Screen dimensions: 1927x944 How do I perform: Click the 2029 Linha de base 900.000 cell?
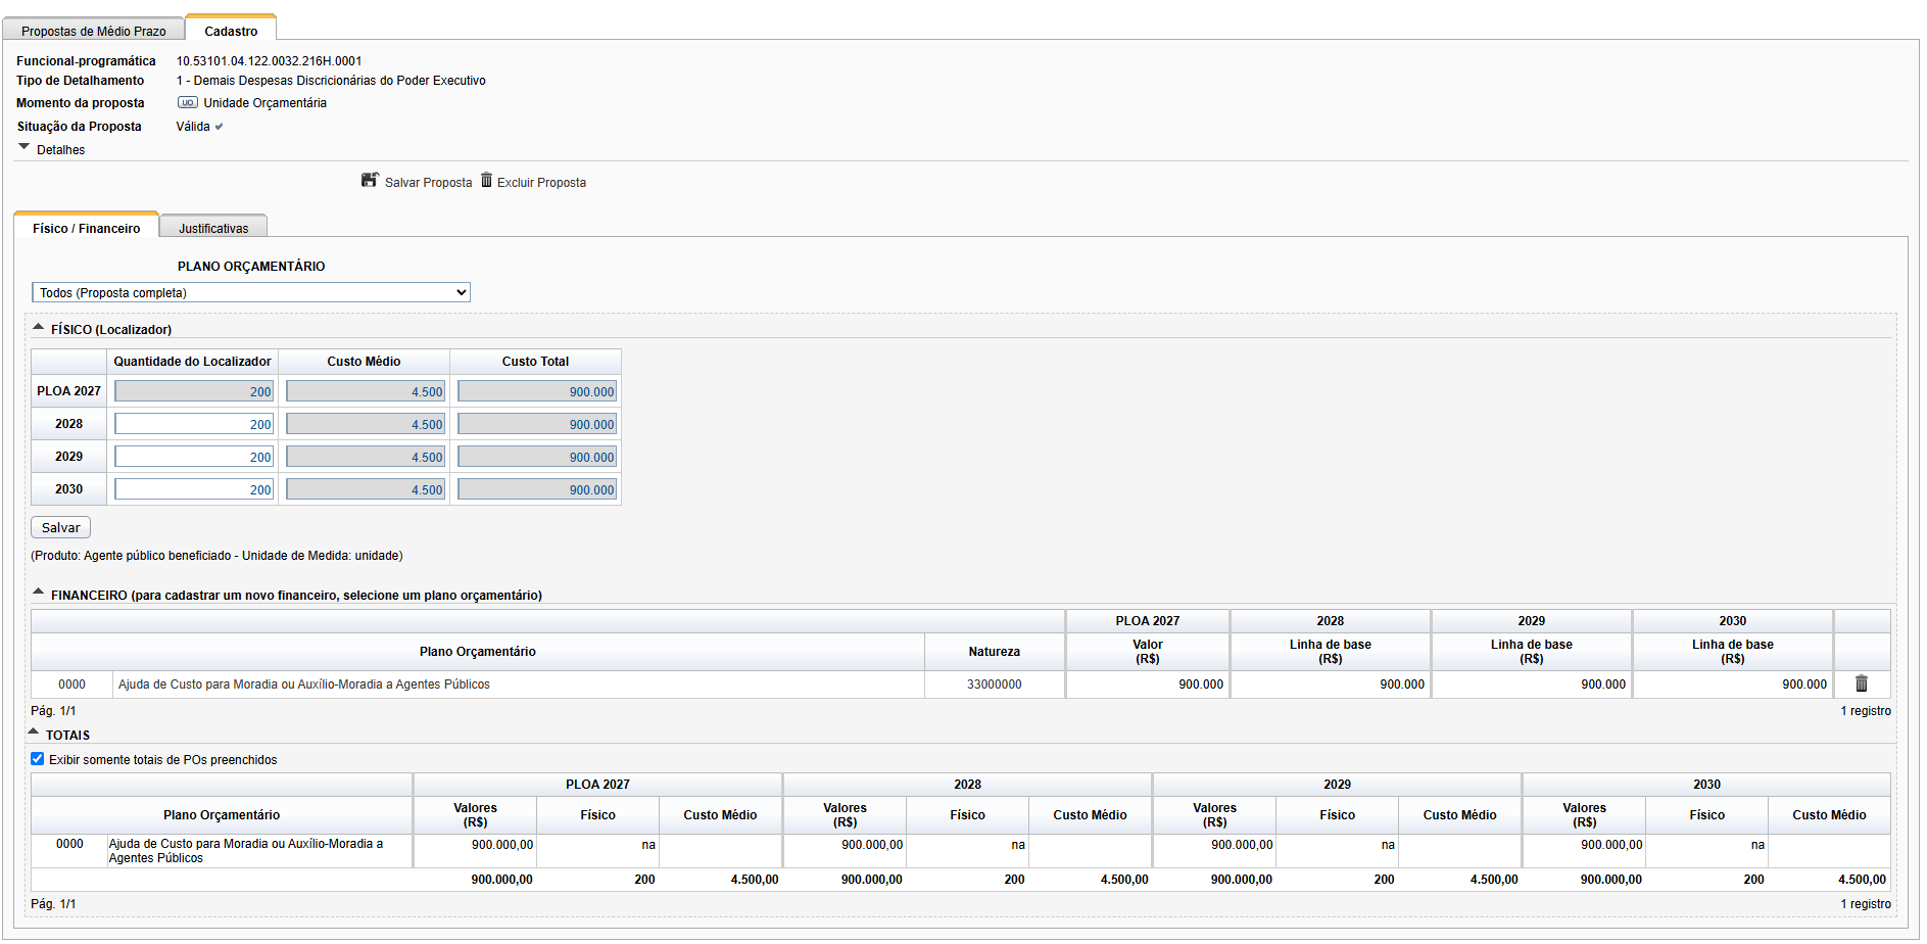pyautogui.click(x=1531, y=685)
